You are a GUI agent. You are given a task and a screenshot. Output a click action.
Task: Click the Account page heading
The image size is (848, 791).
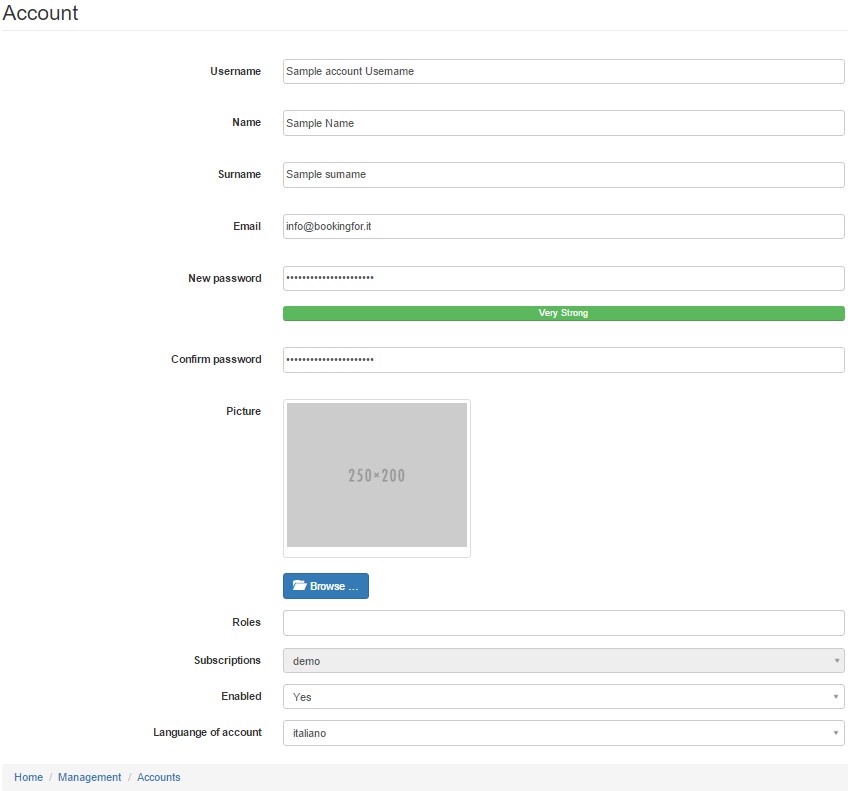[x=41, y=12]
